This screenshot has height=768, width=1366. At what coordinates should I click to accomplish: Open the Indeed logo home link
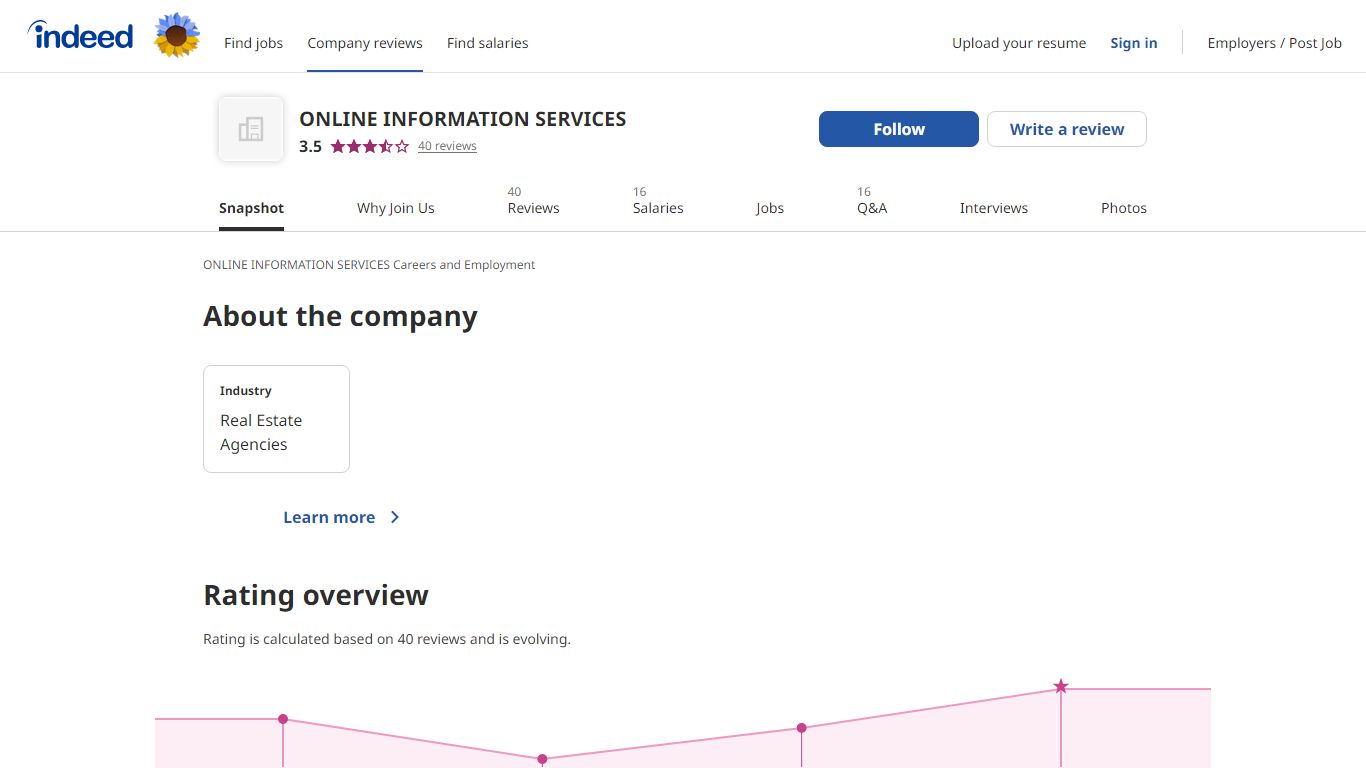click(x=80, y=36)
